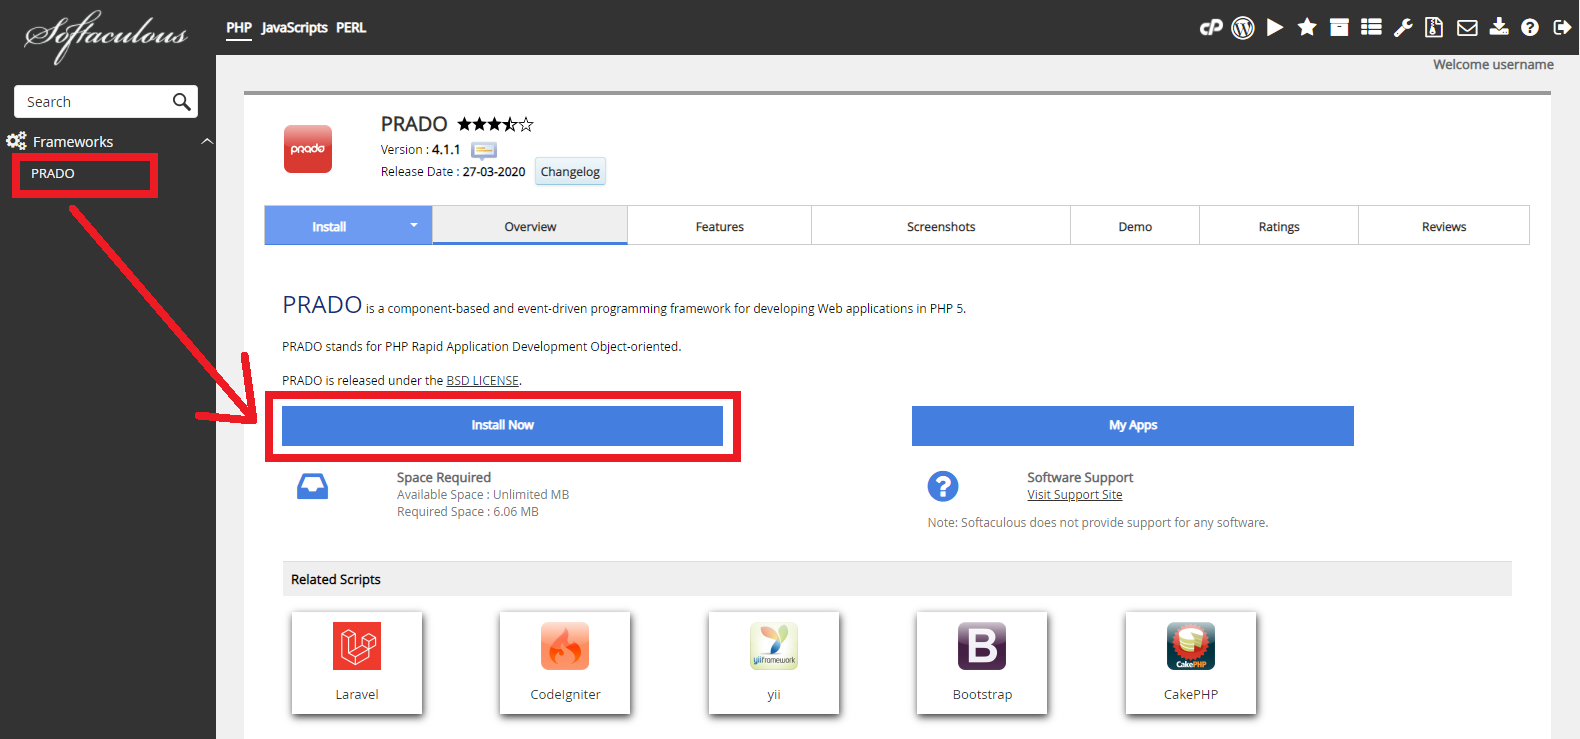Viewport: 1580px width, 739px height.
Task: Open the Laravel related script
Action: click(x=357, y=662)
